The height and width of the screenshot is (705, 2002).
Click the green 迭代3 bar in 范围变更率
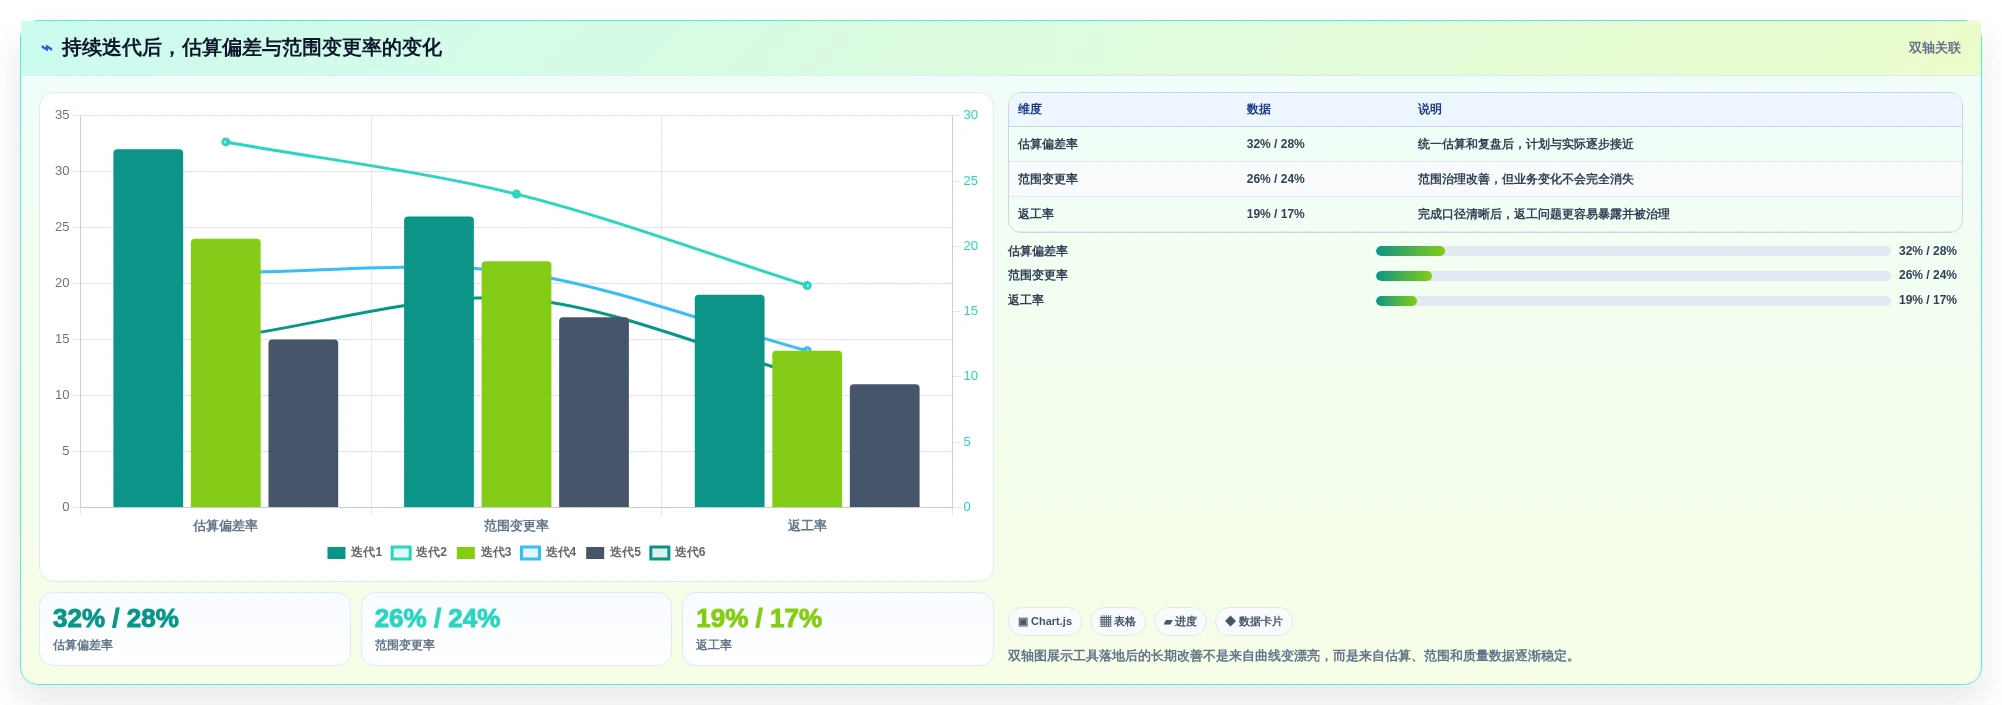pyautogui.click(x=516, y=384)
